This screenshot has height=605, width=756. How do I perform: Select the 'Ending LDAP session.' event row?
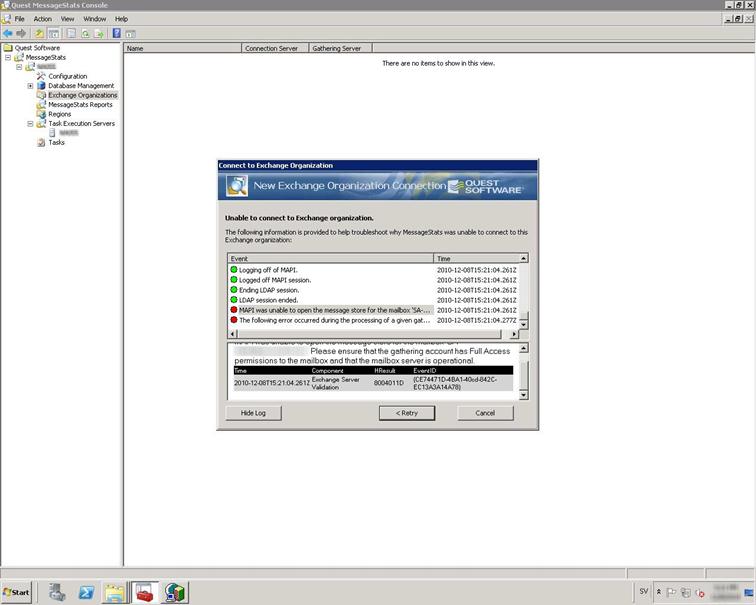pyautogui.click(x=374, y=290)
